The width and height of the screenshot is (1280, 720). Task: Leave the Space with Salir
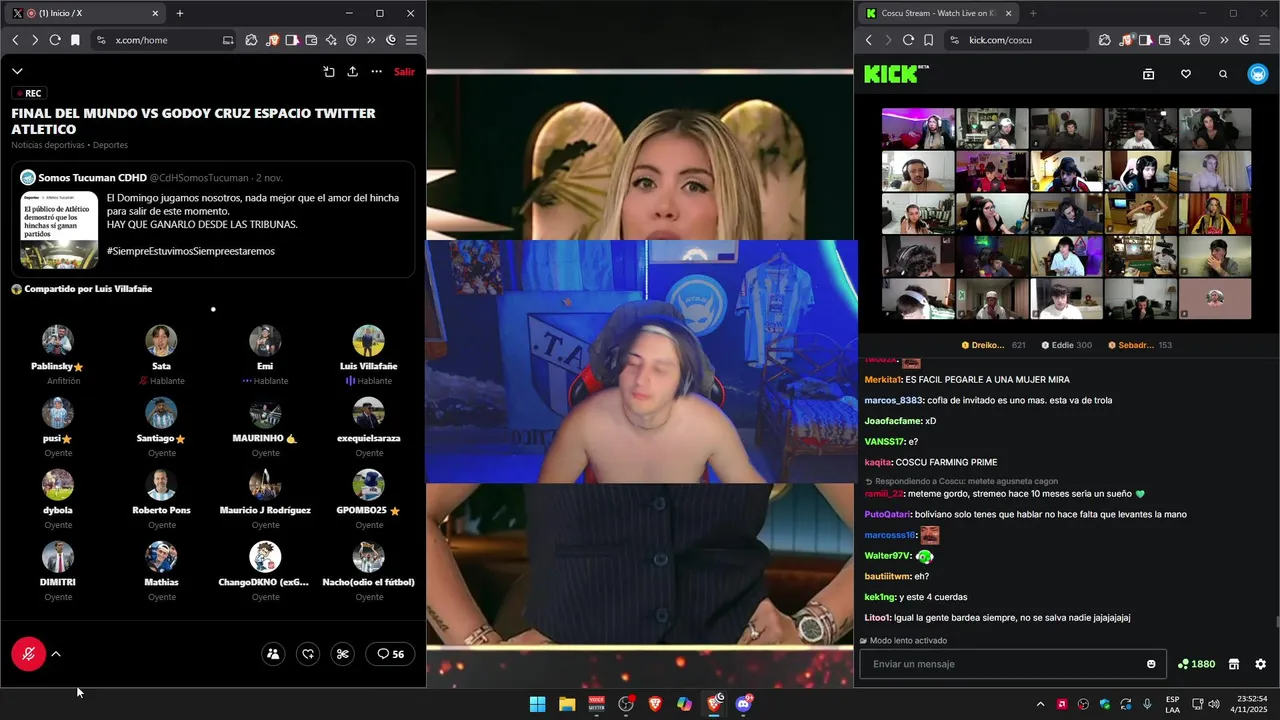(404, 72)
